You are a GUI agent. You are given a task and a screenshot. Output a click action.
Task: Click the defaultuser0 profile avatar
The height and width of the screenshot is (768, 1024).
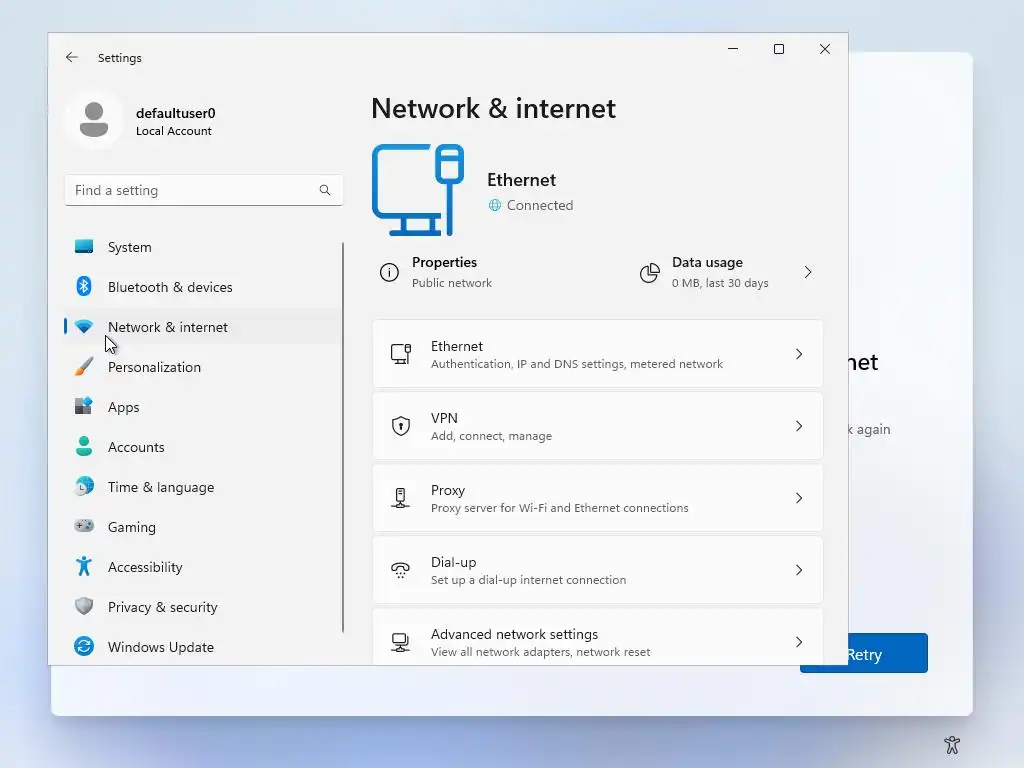click(x=94, y=120)
